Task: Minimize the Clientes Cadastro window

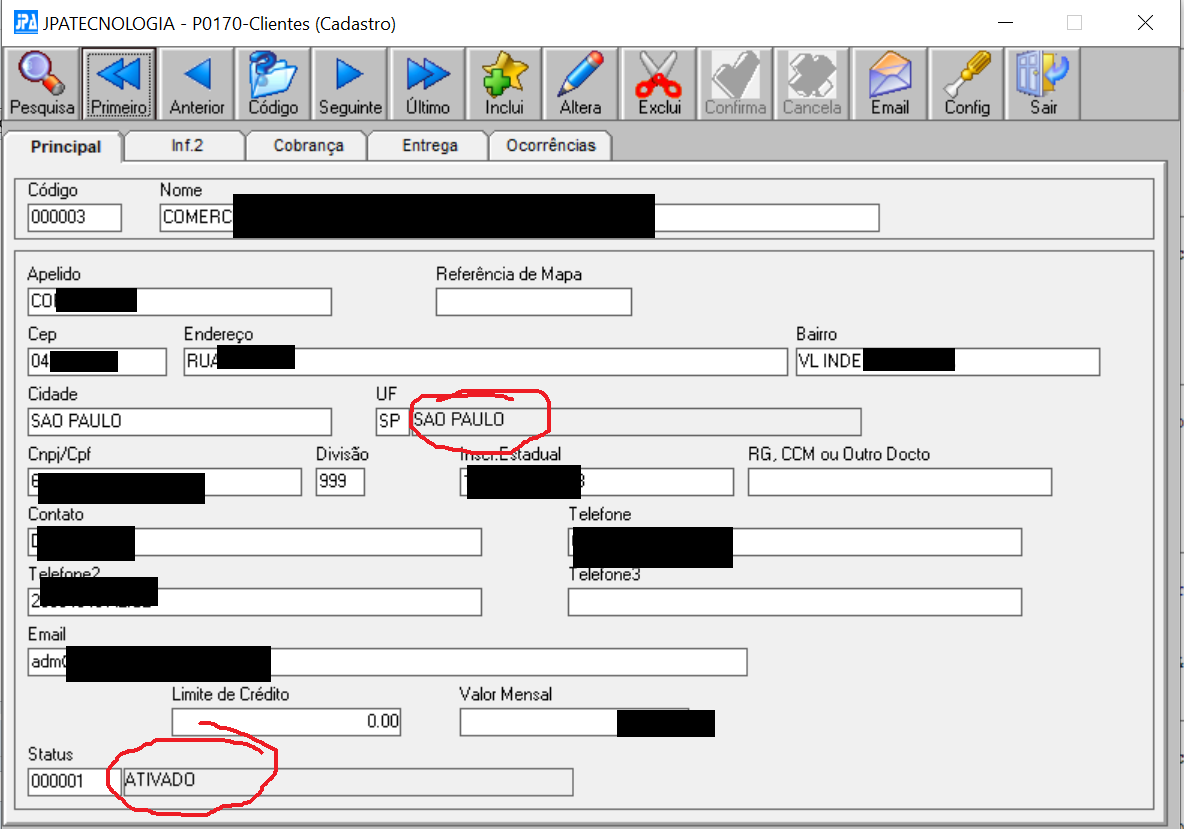Action: pos(1005,23)
